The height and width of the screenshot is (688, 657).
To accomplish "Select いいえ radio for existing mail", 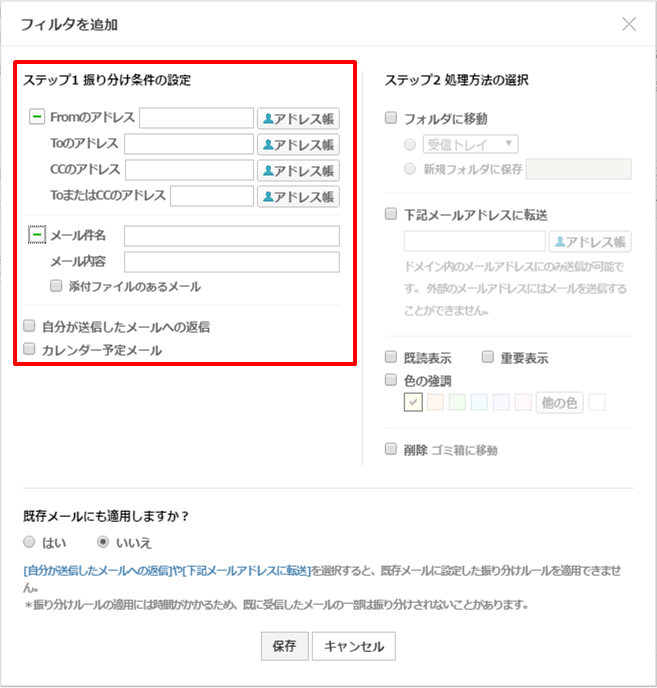I will pos(103,542).
